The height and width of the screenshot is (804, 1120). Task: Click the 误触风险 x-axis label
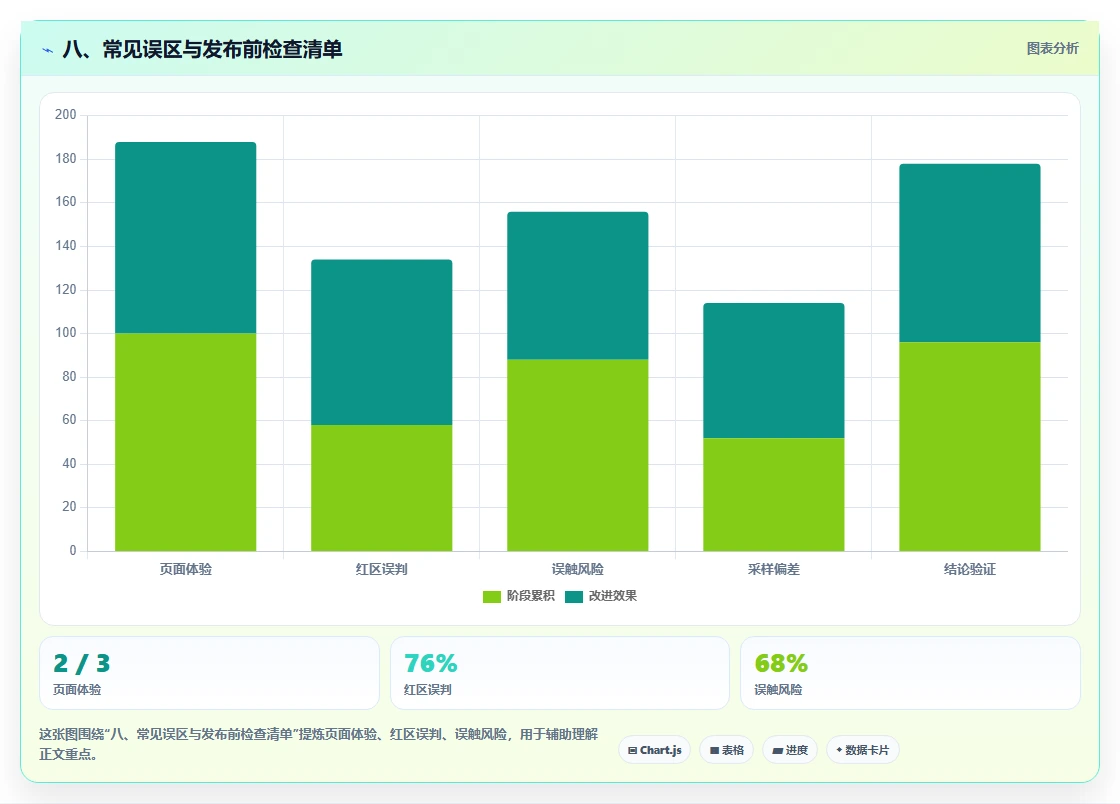578,569
